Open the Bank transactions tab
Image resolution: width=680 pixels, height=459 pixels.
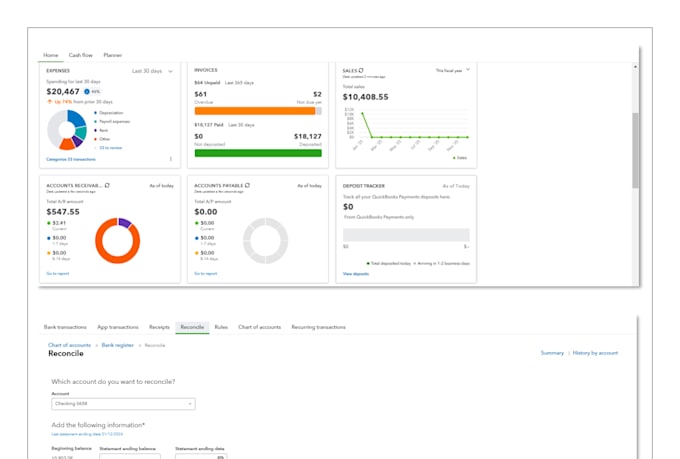click(65, 327)
